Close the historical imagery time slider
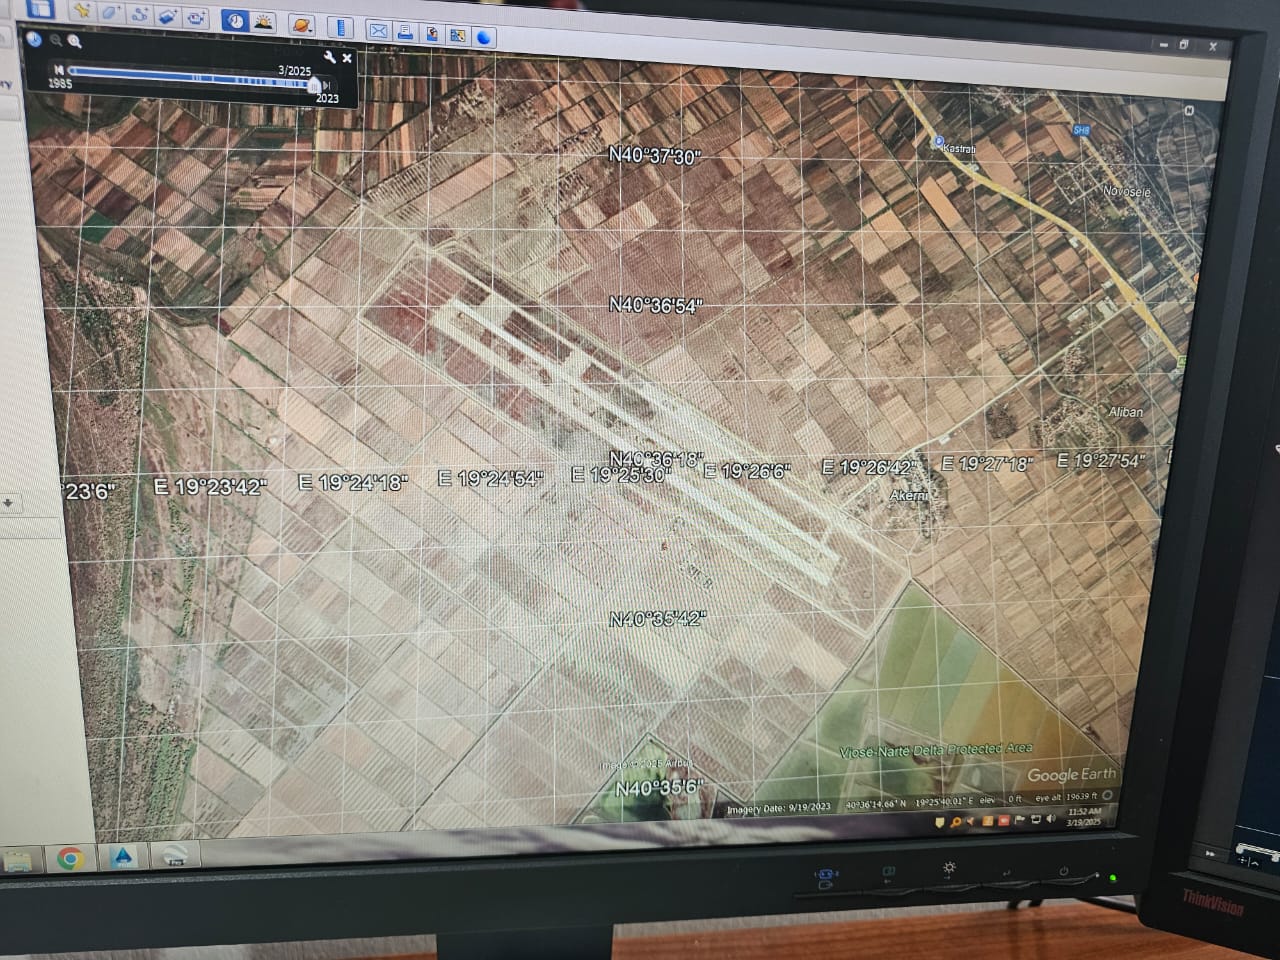The image size is (1280, 960). (x=347, y=58)
